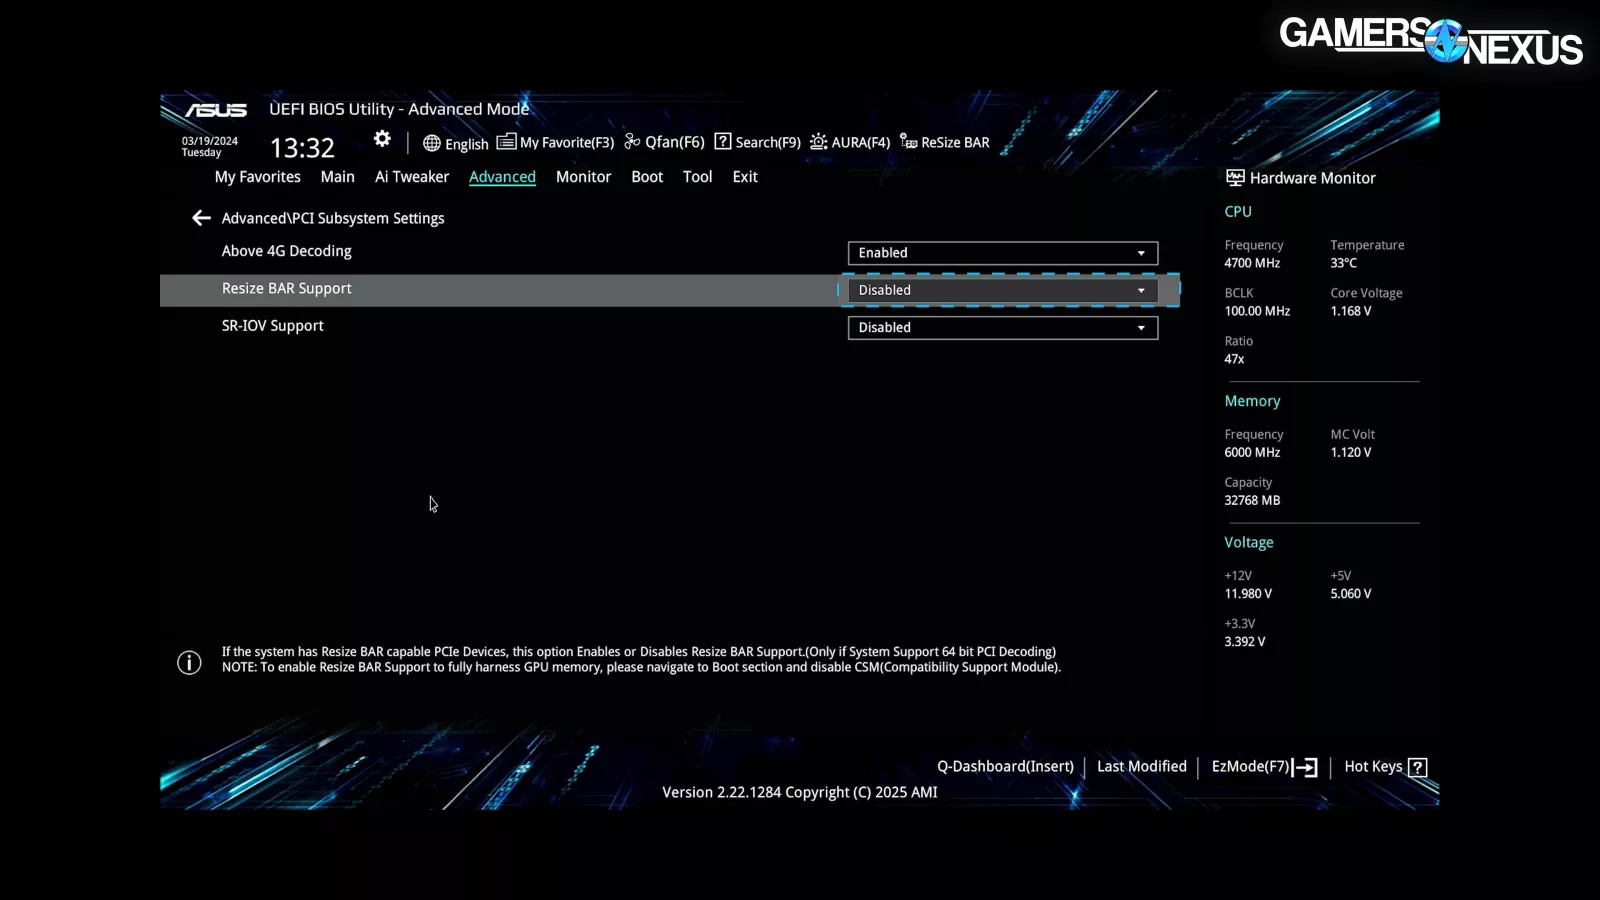Click the Voltage section heading
This screenshot has width=1600, height=900.
tap(1249, 542)
